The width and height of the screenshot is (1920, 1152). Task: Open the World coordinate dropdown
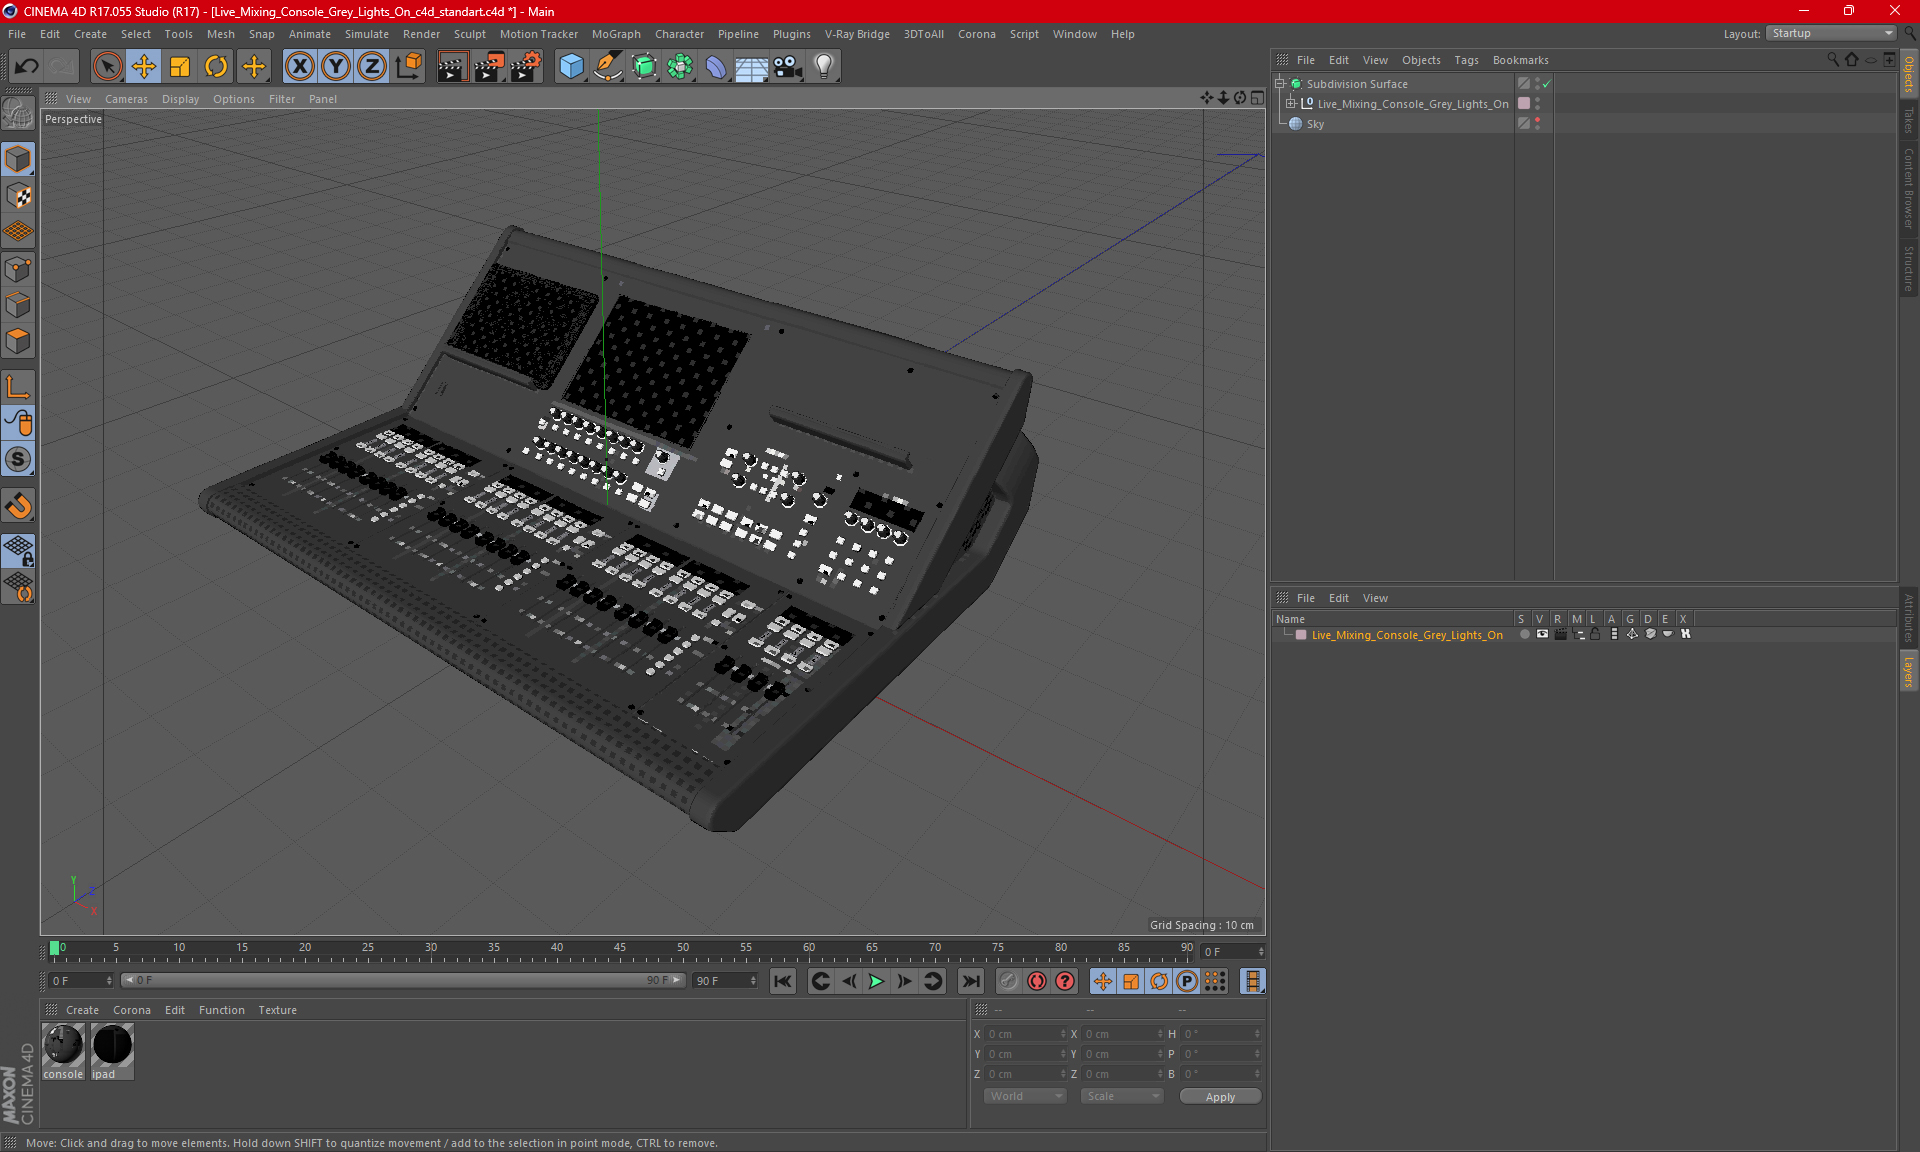point(1026,1096)
